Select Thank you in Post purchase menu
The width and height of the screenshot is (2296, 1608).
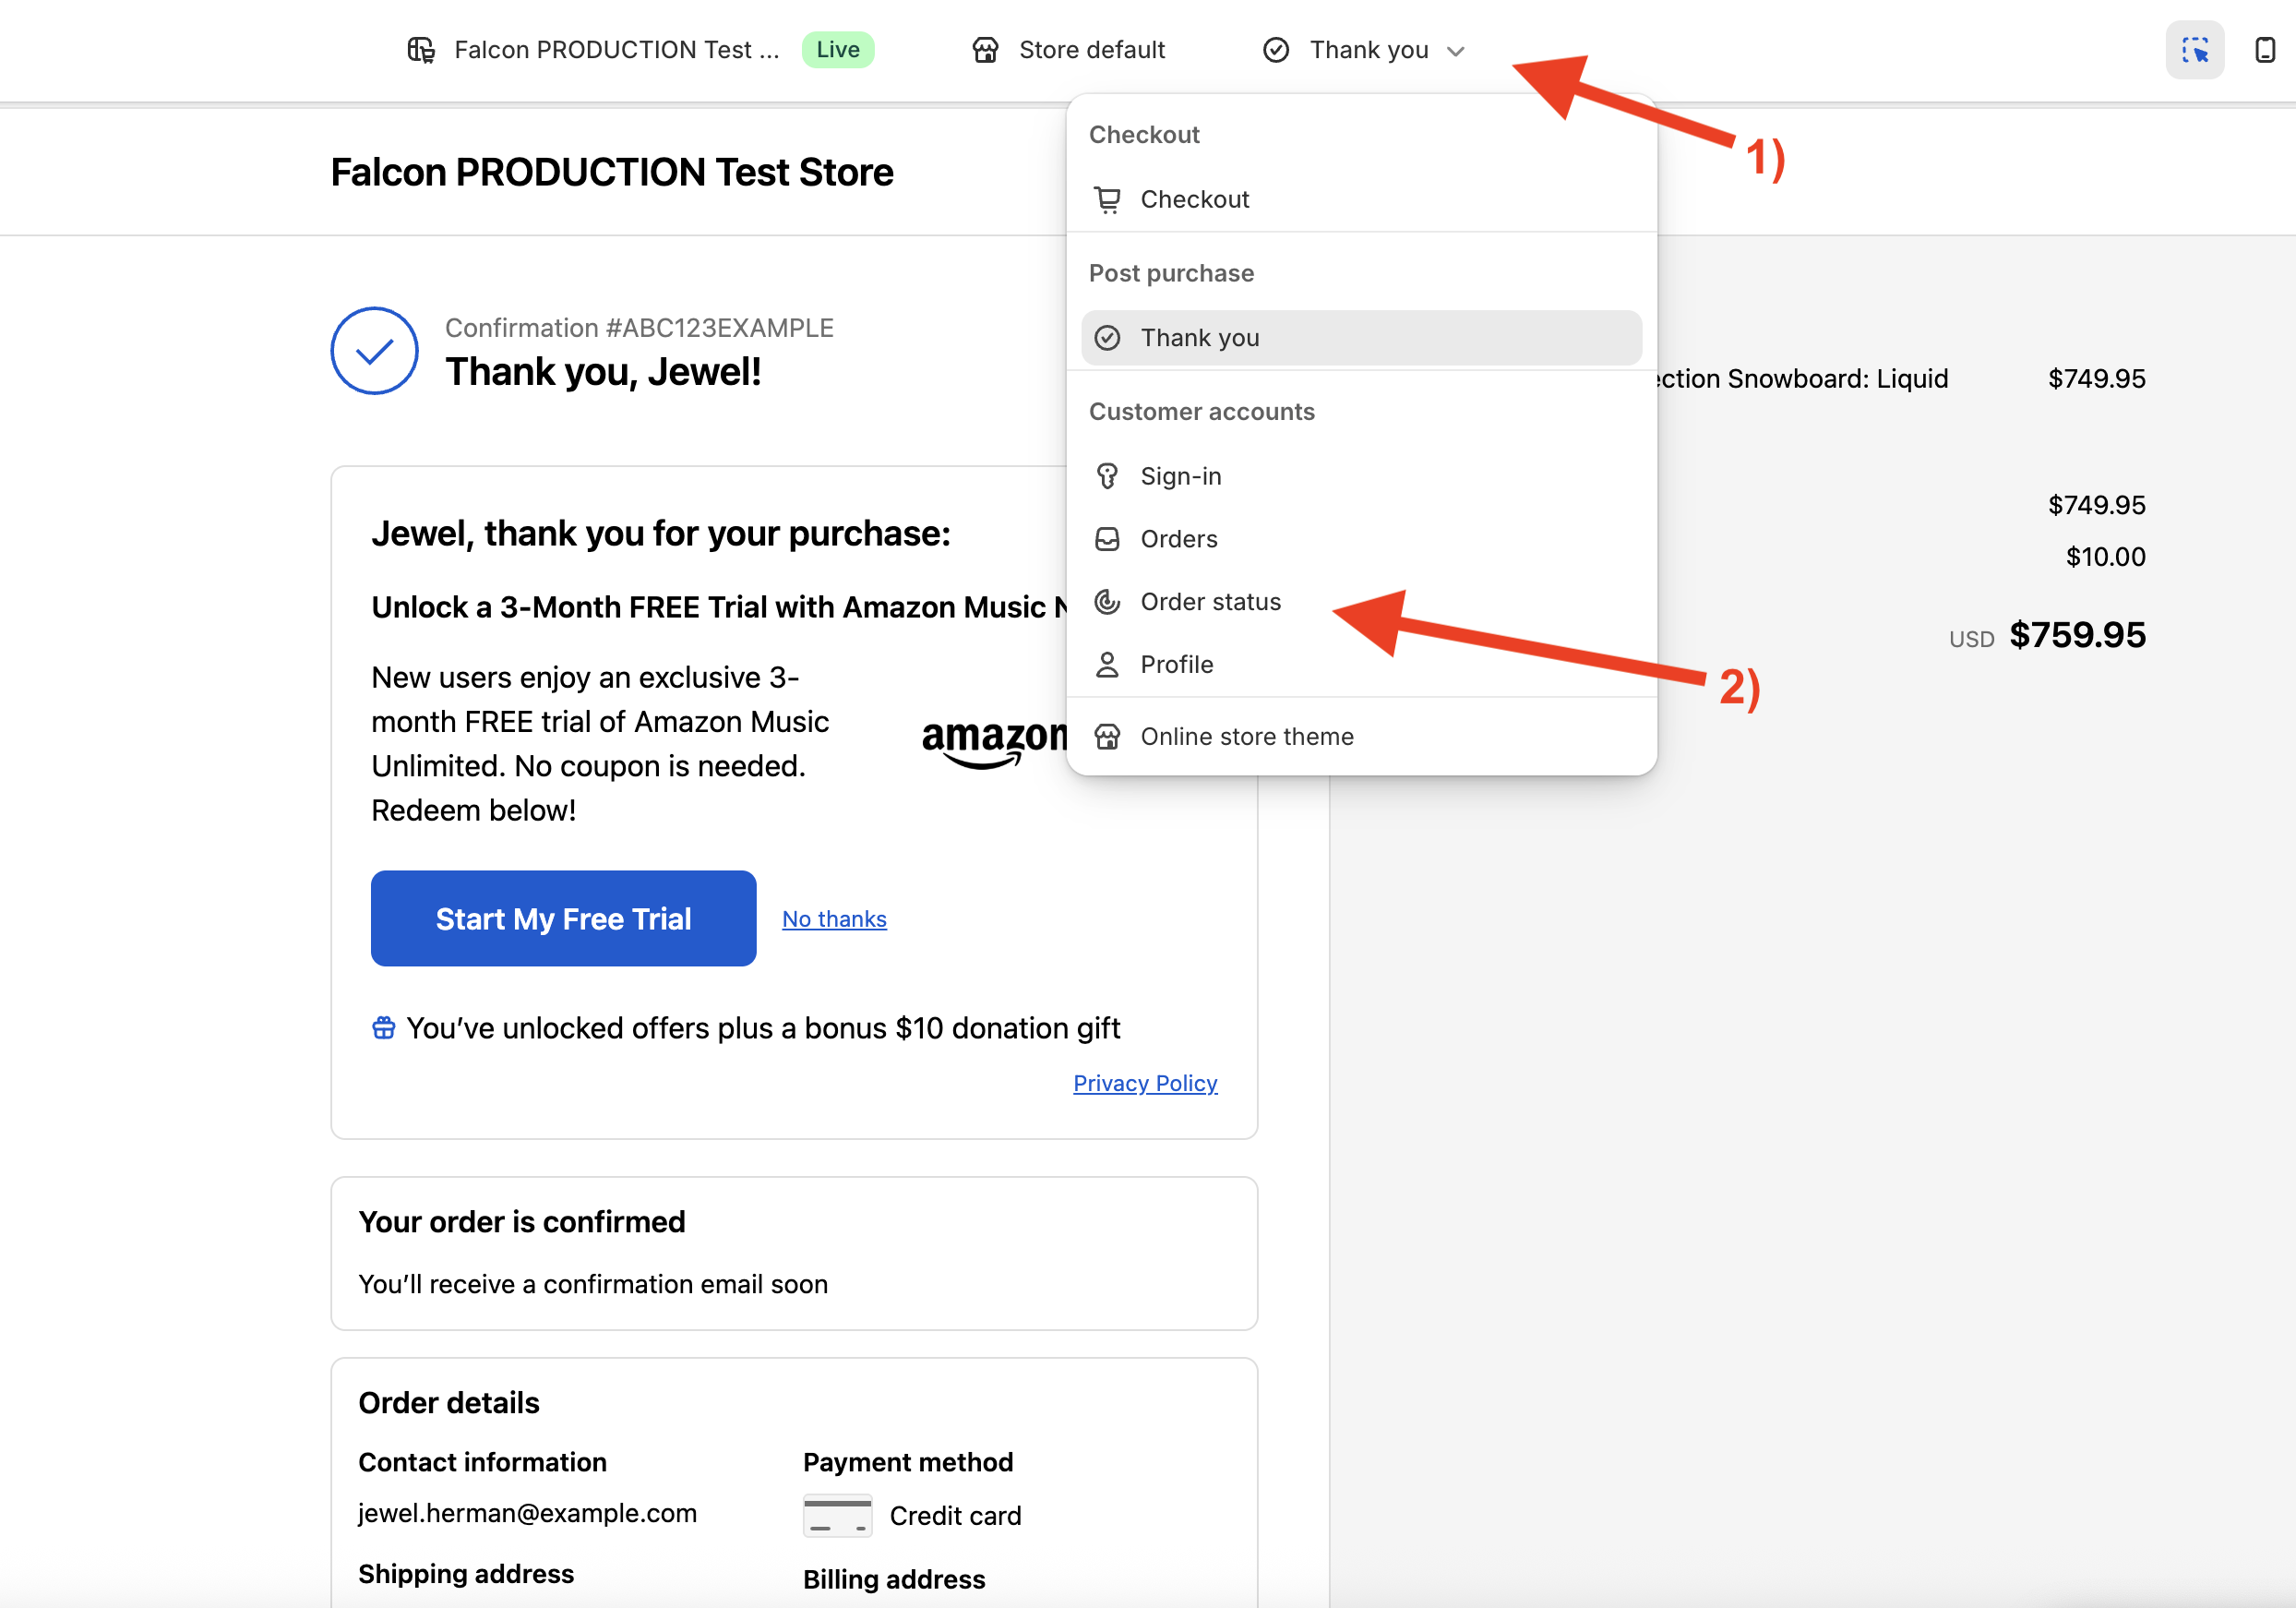[x=1361, y=338]
